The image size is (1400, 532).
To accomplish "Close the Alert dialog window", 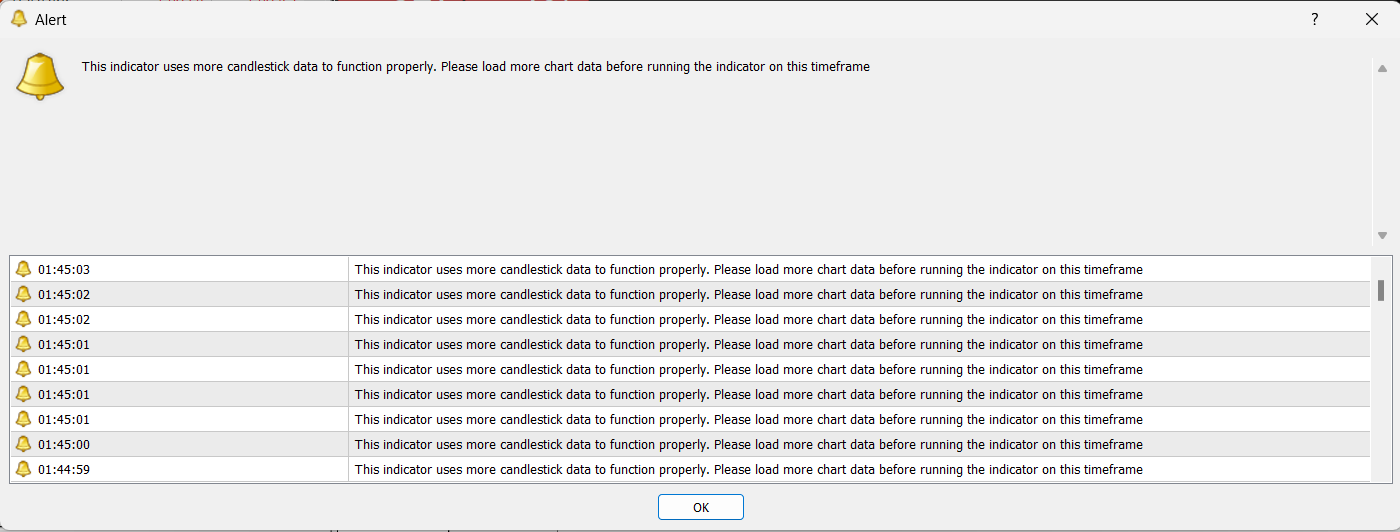I will click(x=1372, y=19).
